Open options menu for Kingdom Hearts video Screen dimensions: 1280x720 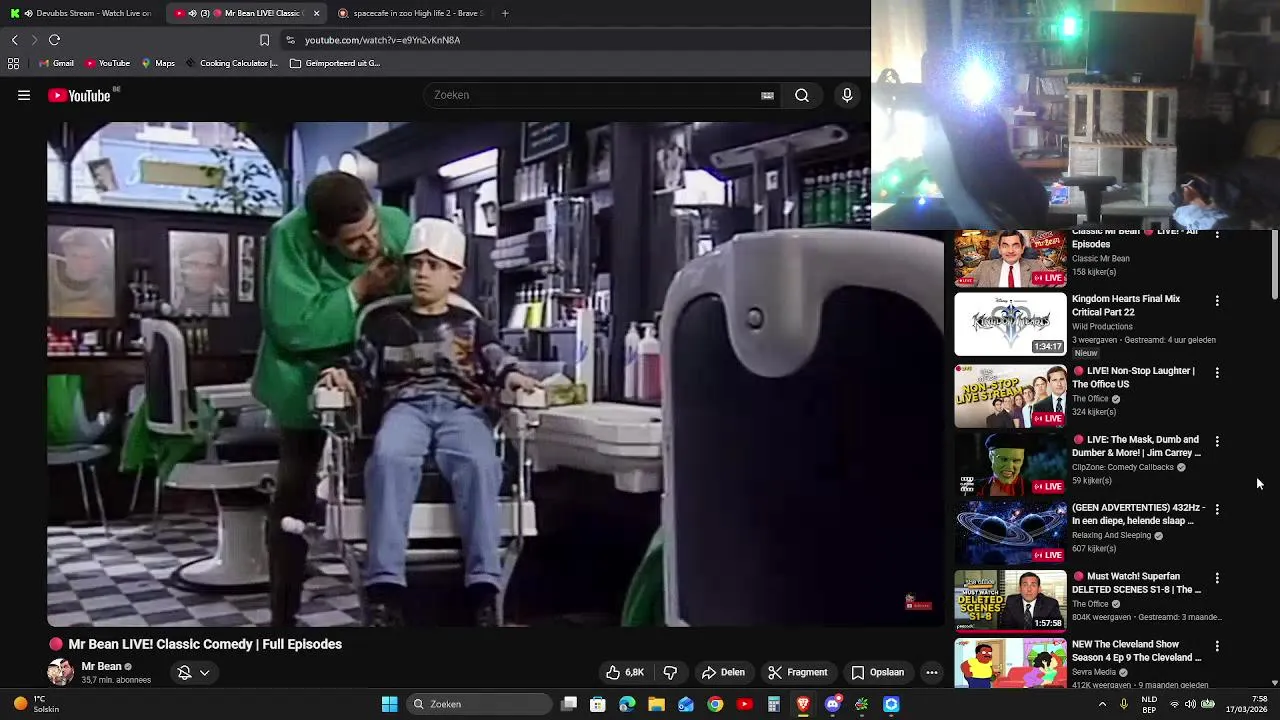(1217, 300)
